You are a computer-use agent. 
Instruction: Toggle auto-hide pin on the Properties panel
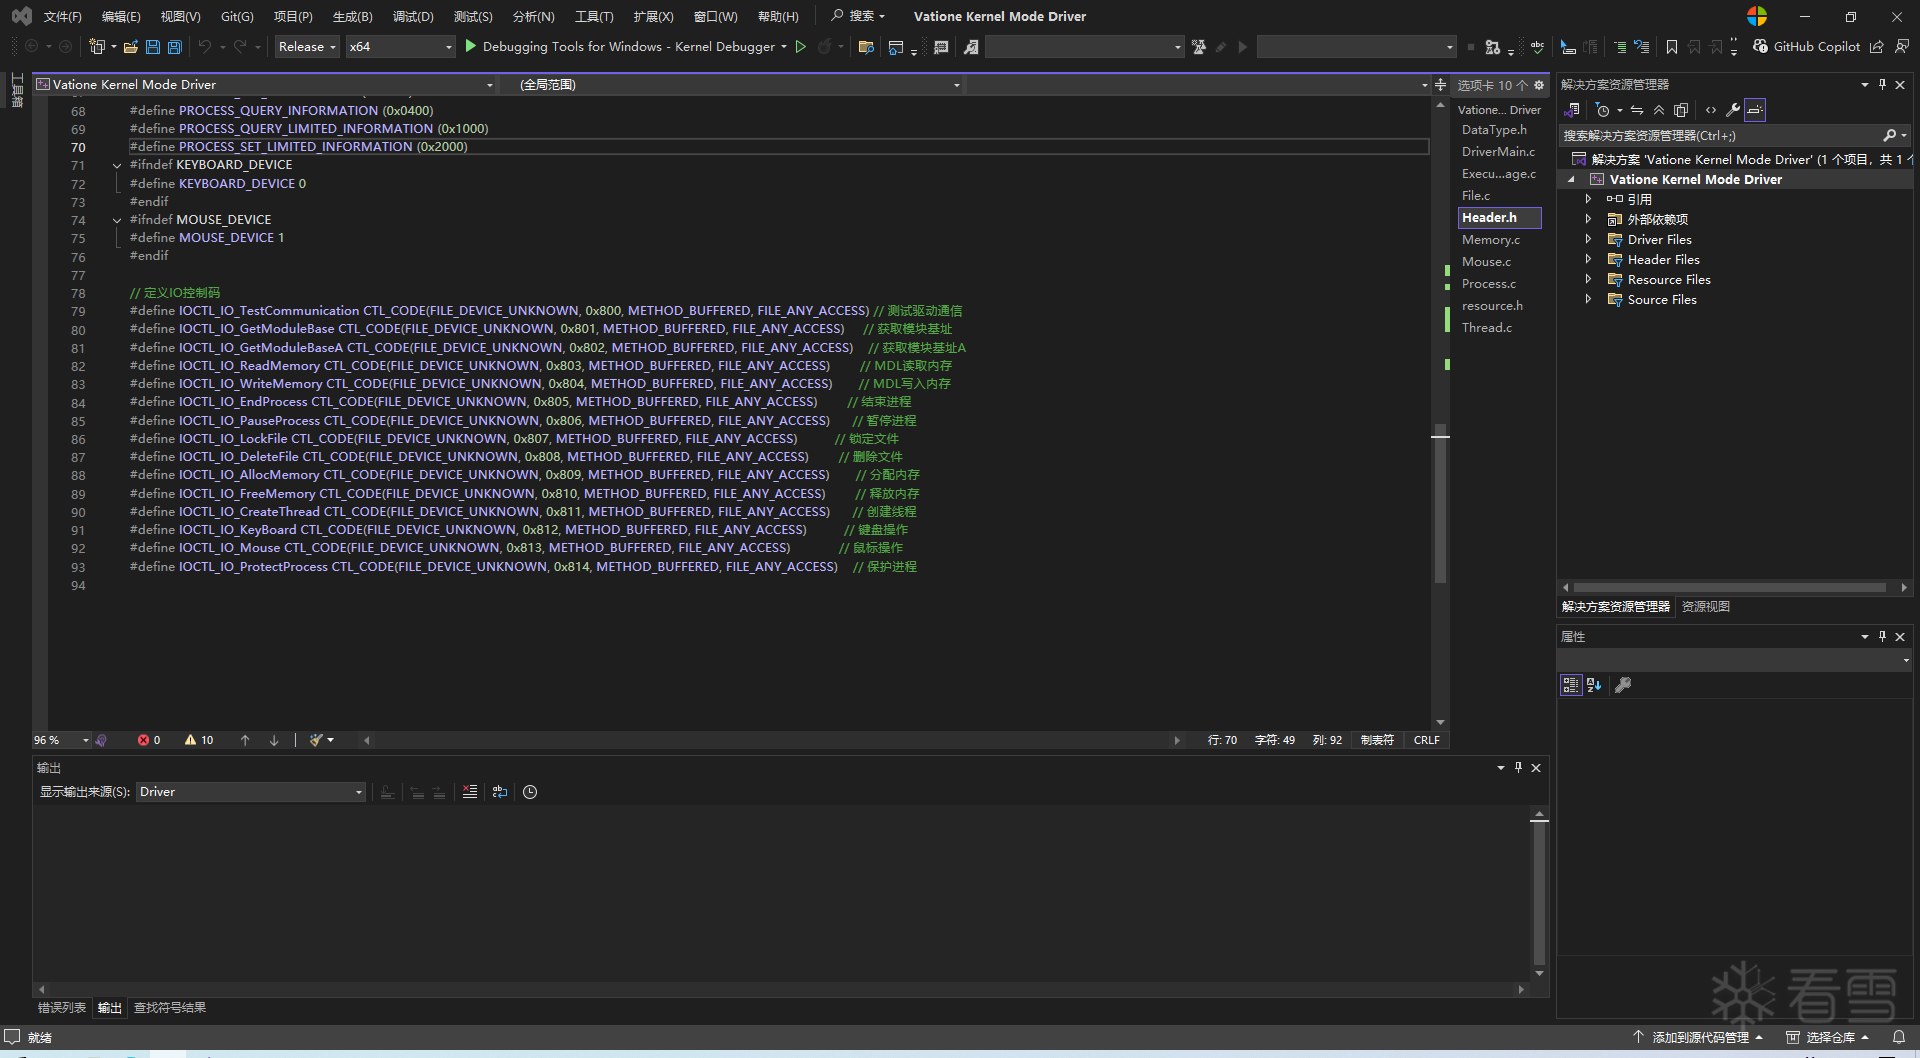click(x=1882, y=636)
